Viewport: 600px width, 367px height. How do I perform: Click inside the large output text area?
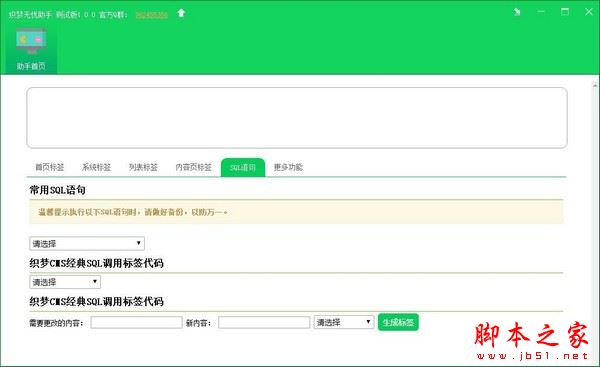click(297, 118)
